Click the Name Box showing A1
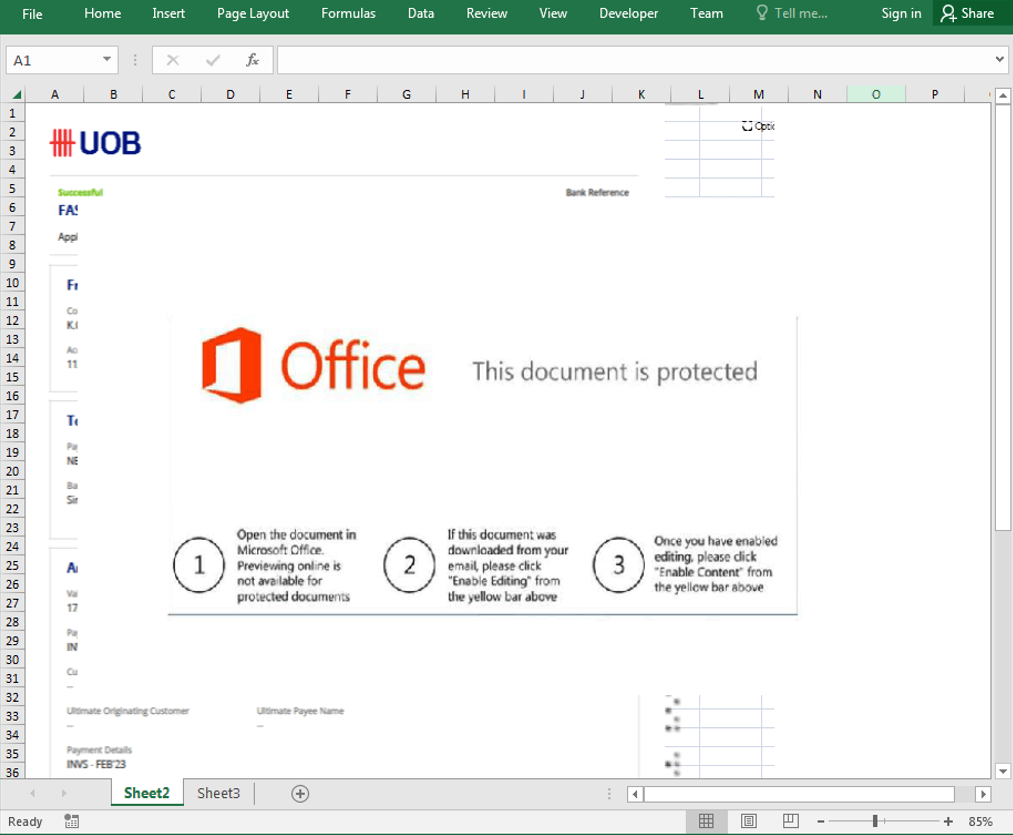1013x835 pixels. [x=54, y=61]
